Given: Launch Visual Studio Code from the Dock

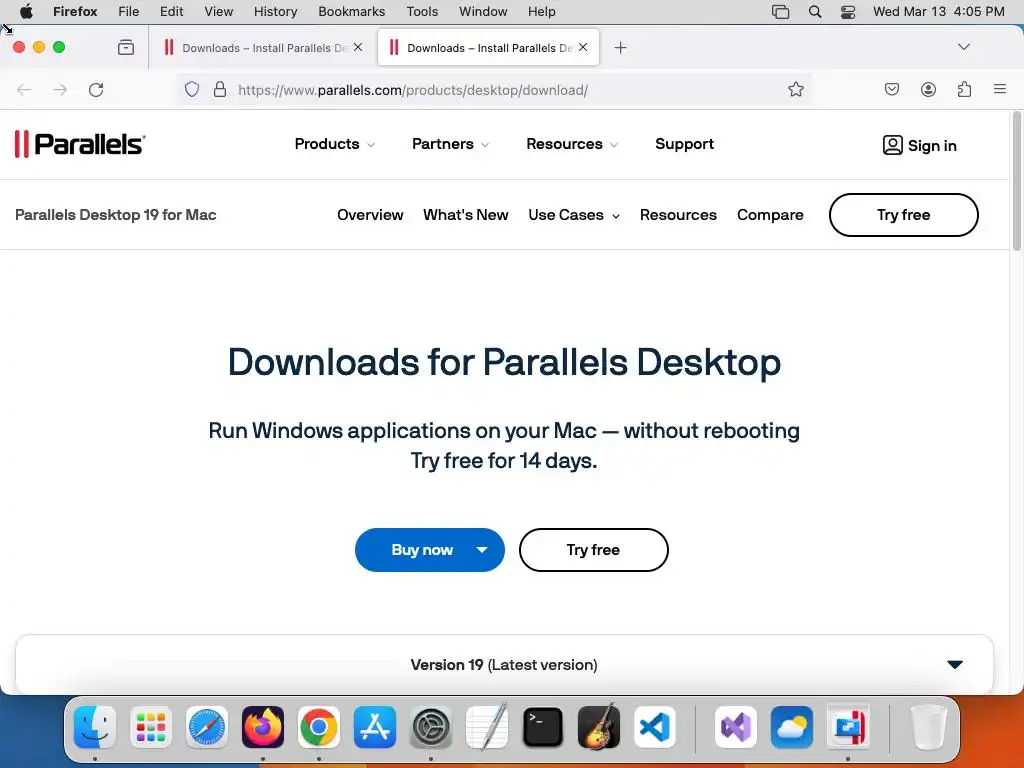Looking at the screenshot, I should tap(654, 727).
